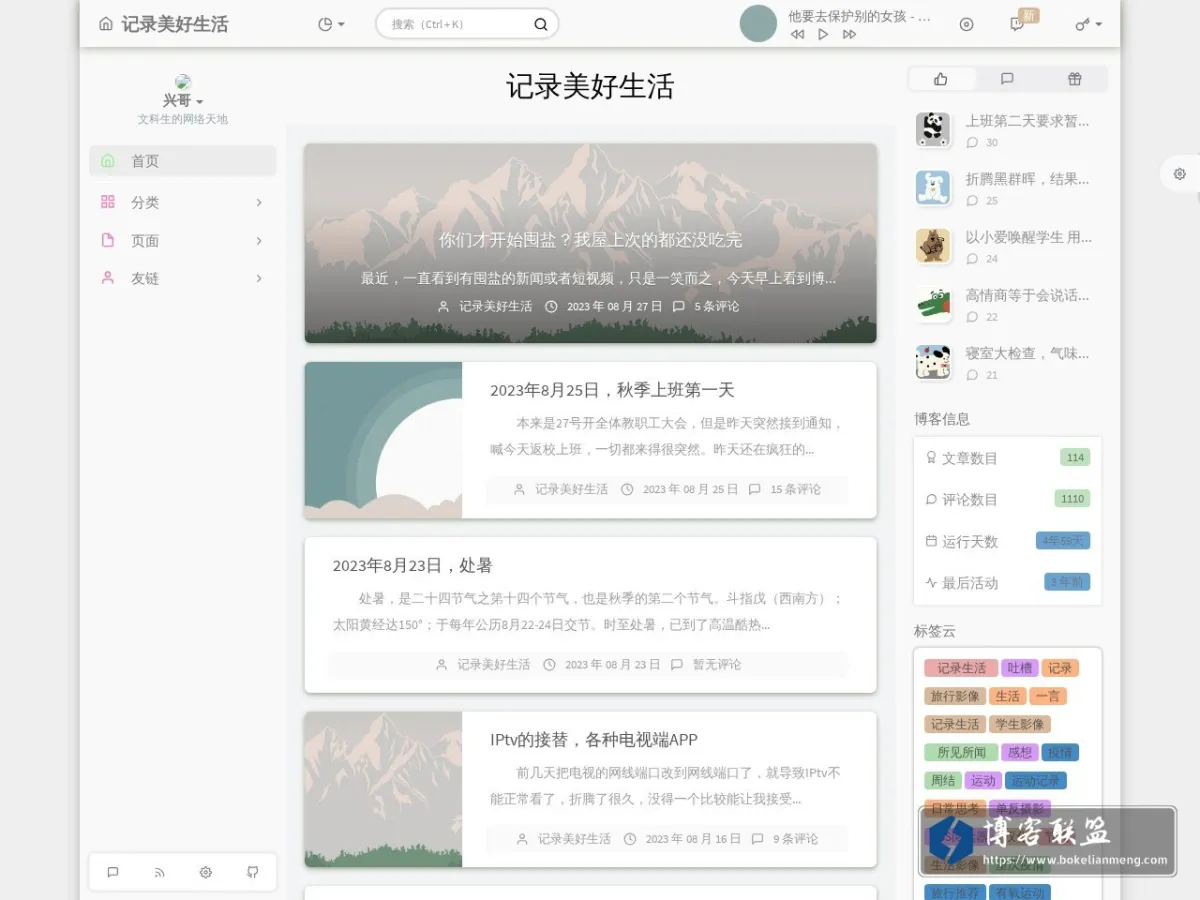
Task: Open popular post 高情商等于会说话...
Action: coord(1027,295)
